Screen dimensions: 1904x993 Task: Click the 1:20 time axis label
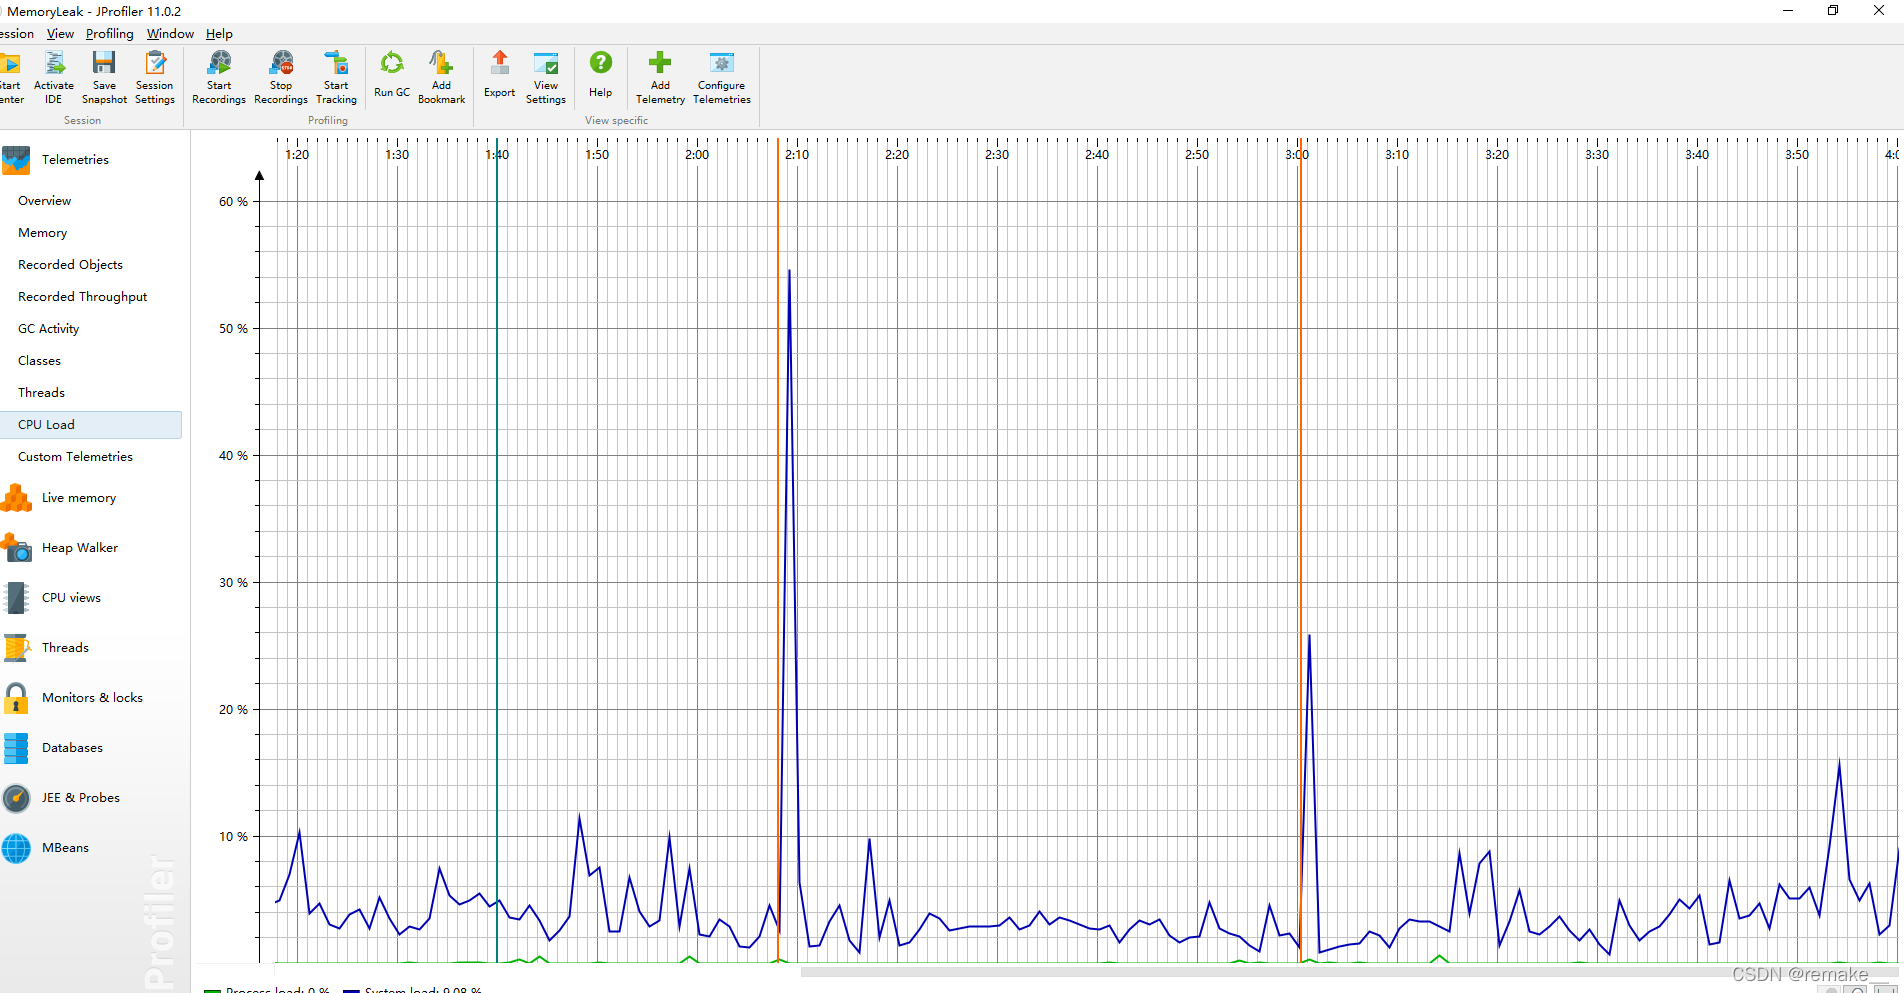297,155
